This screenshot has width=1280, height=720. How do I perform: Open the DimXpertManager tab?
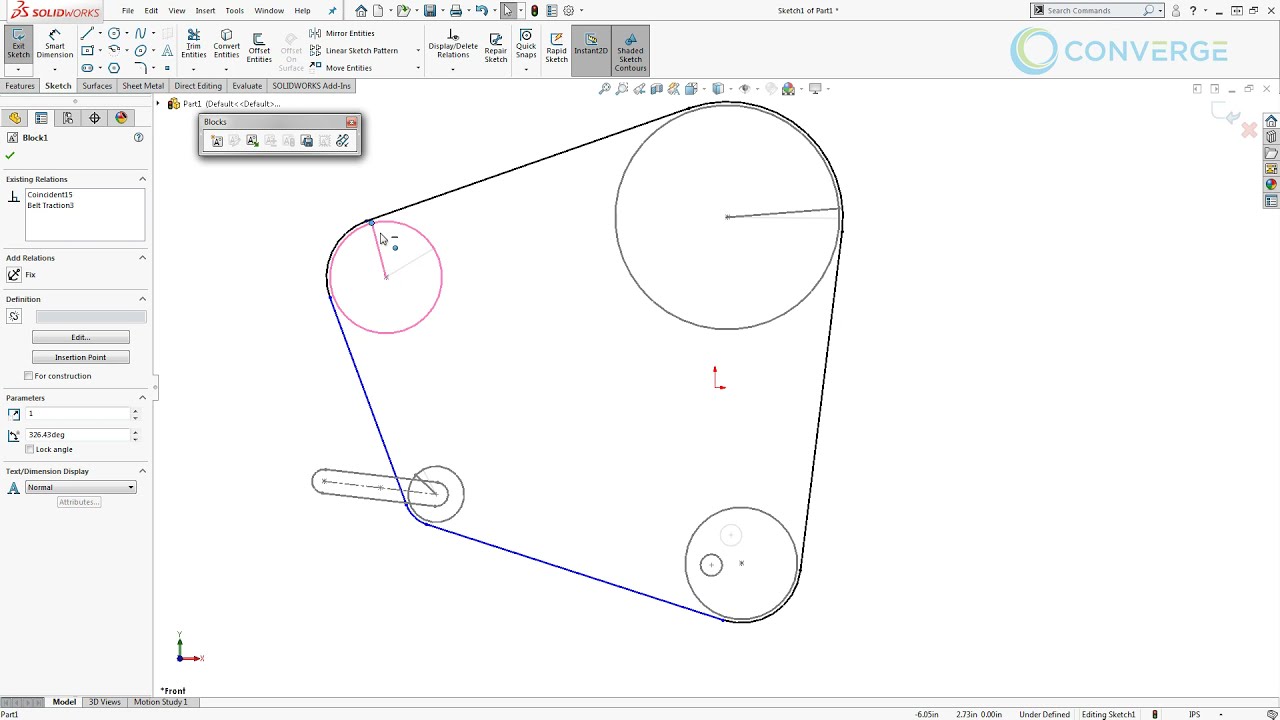[94, 118]
